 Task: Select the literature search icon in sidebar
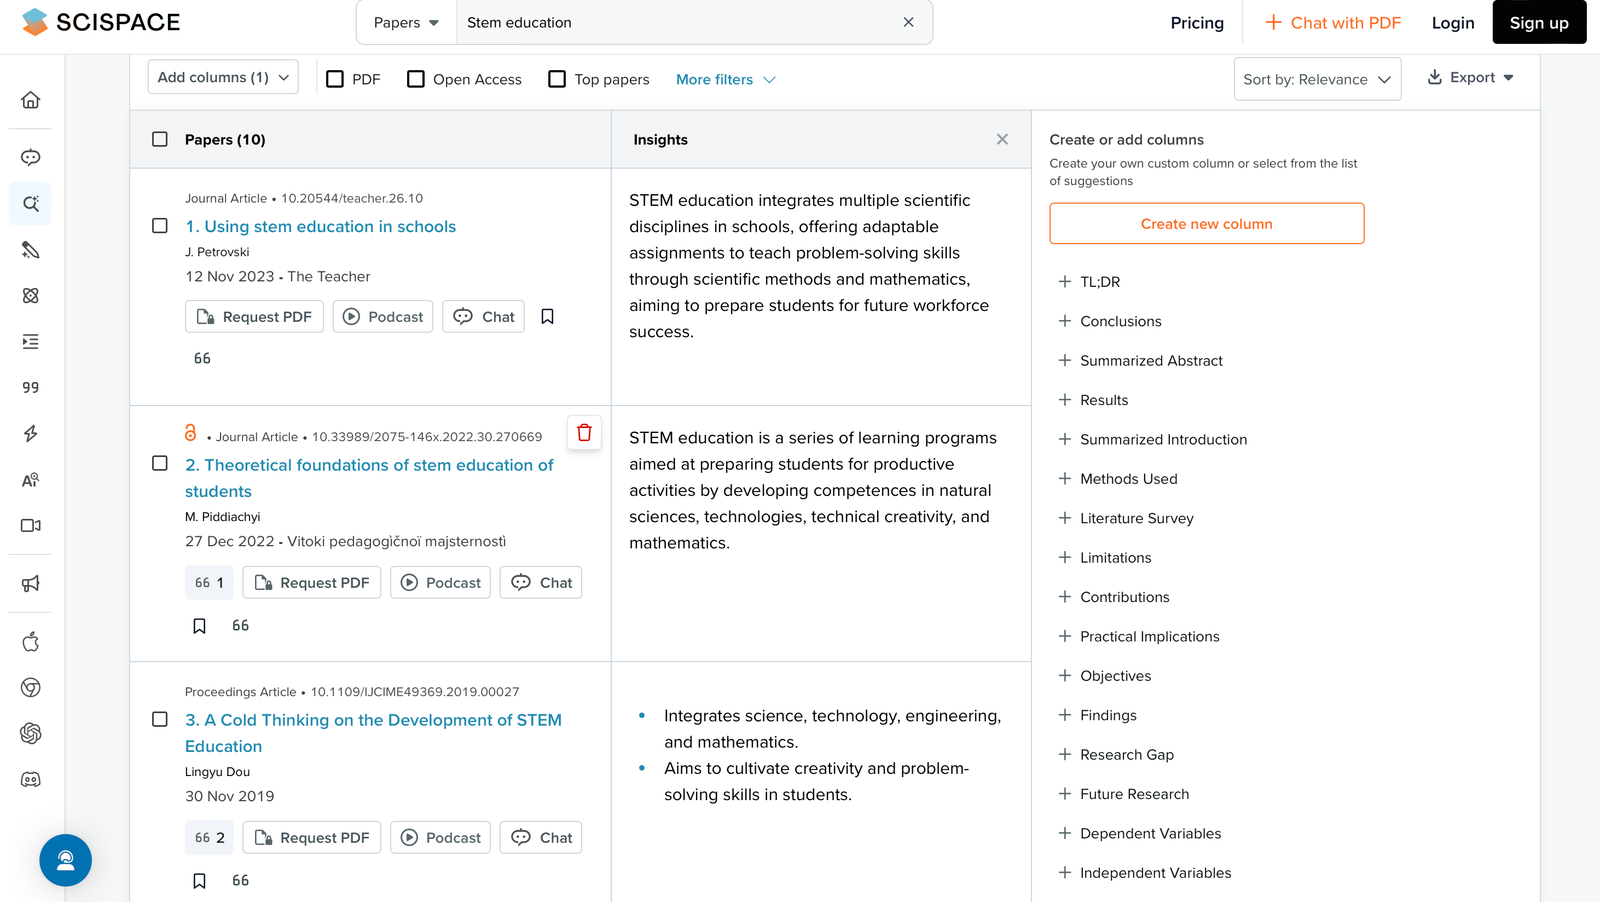coord(31,203)
